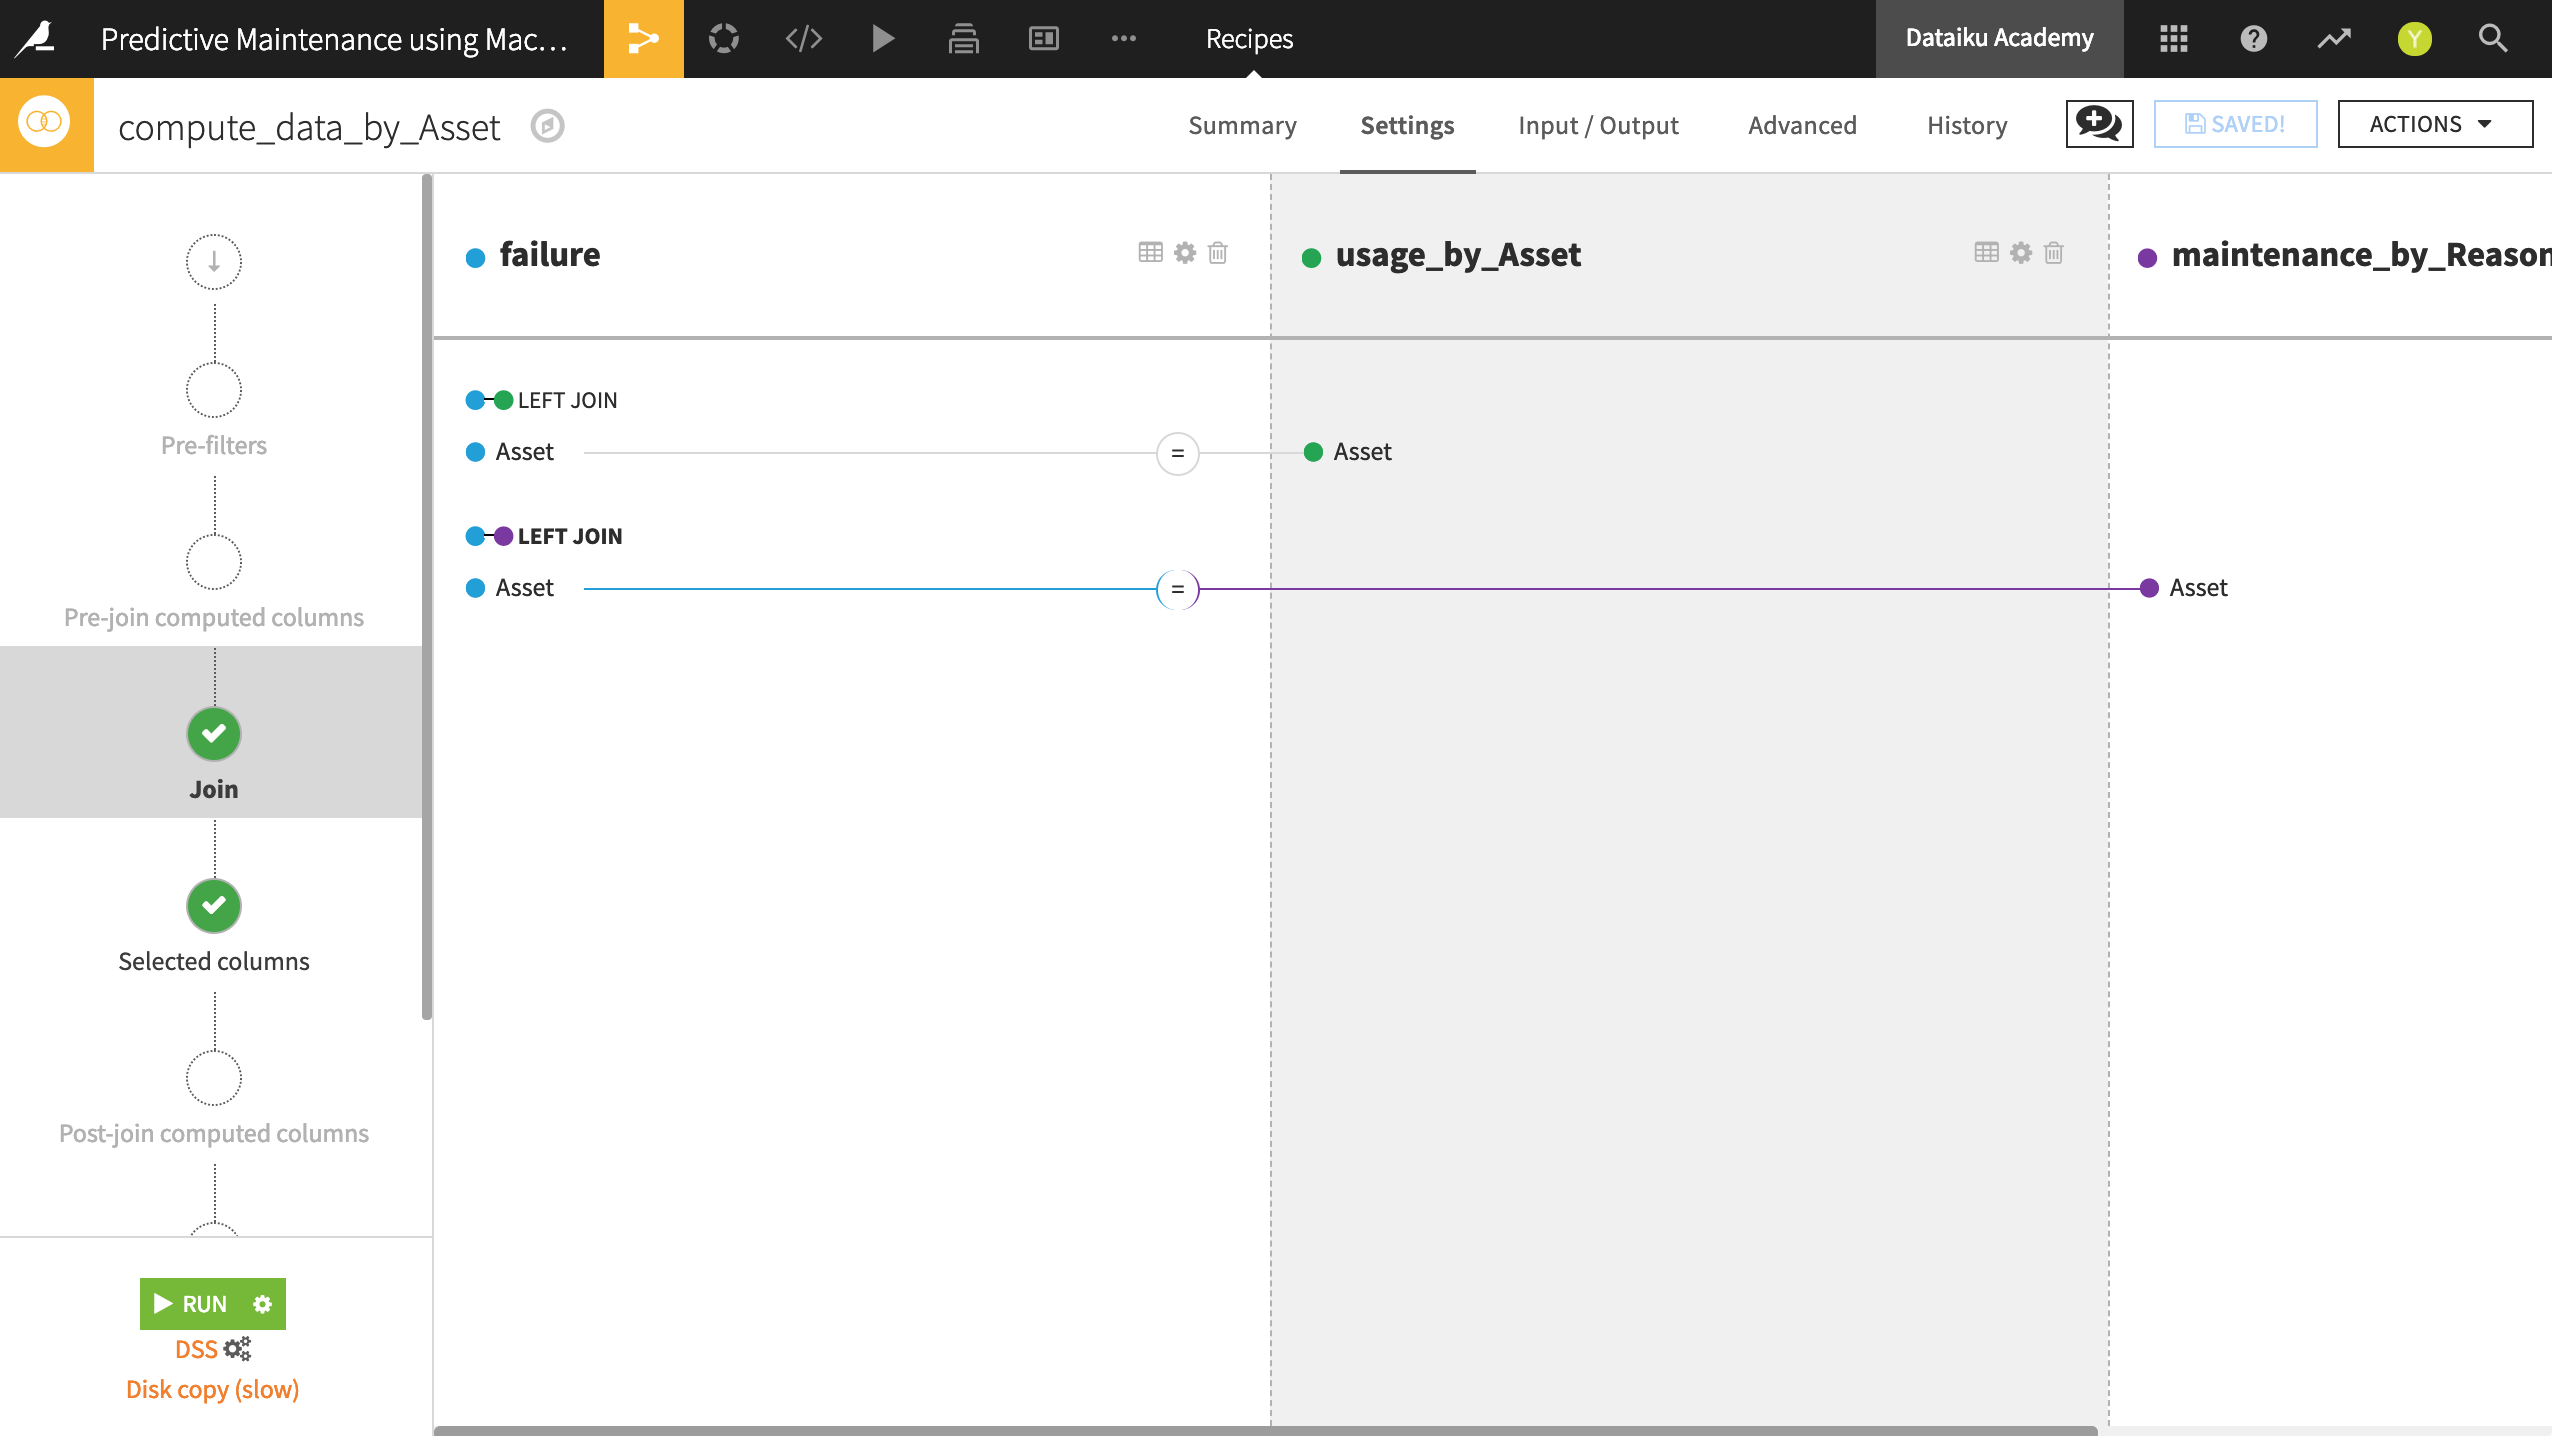
Task: Click the compute_data_by_Asset recipe title
Action: 309,127
